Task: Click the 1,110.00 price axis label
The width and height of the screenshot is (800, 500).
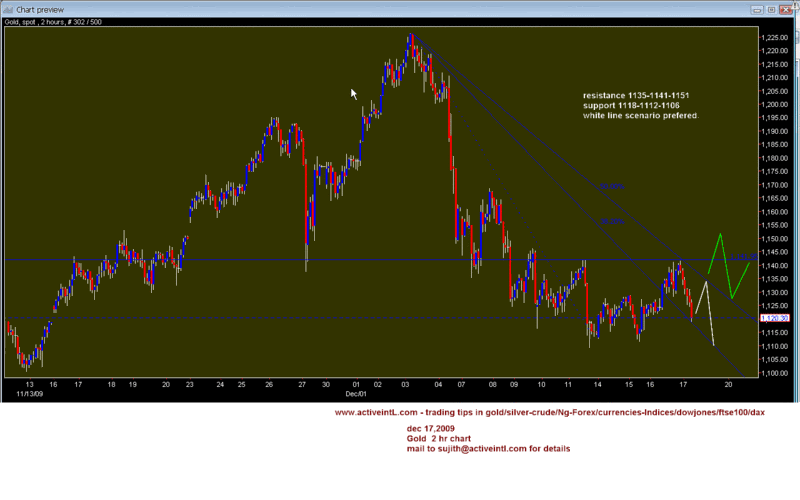Action: tap(776, 346)
